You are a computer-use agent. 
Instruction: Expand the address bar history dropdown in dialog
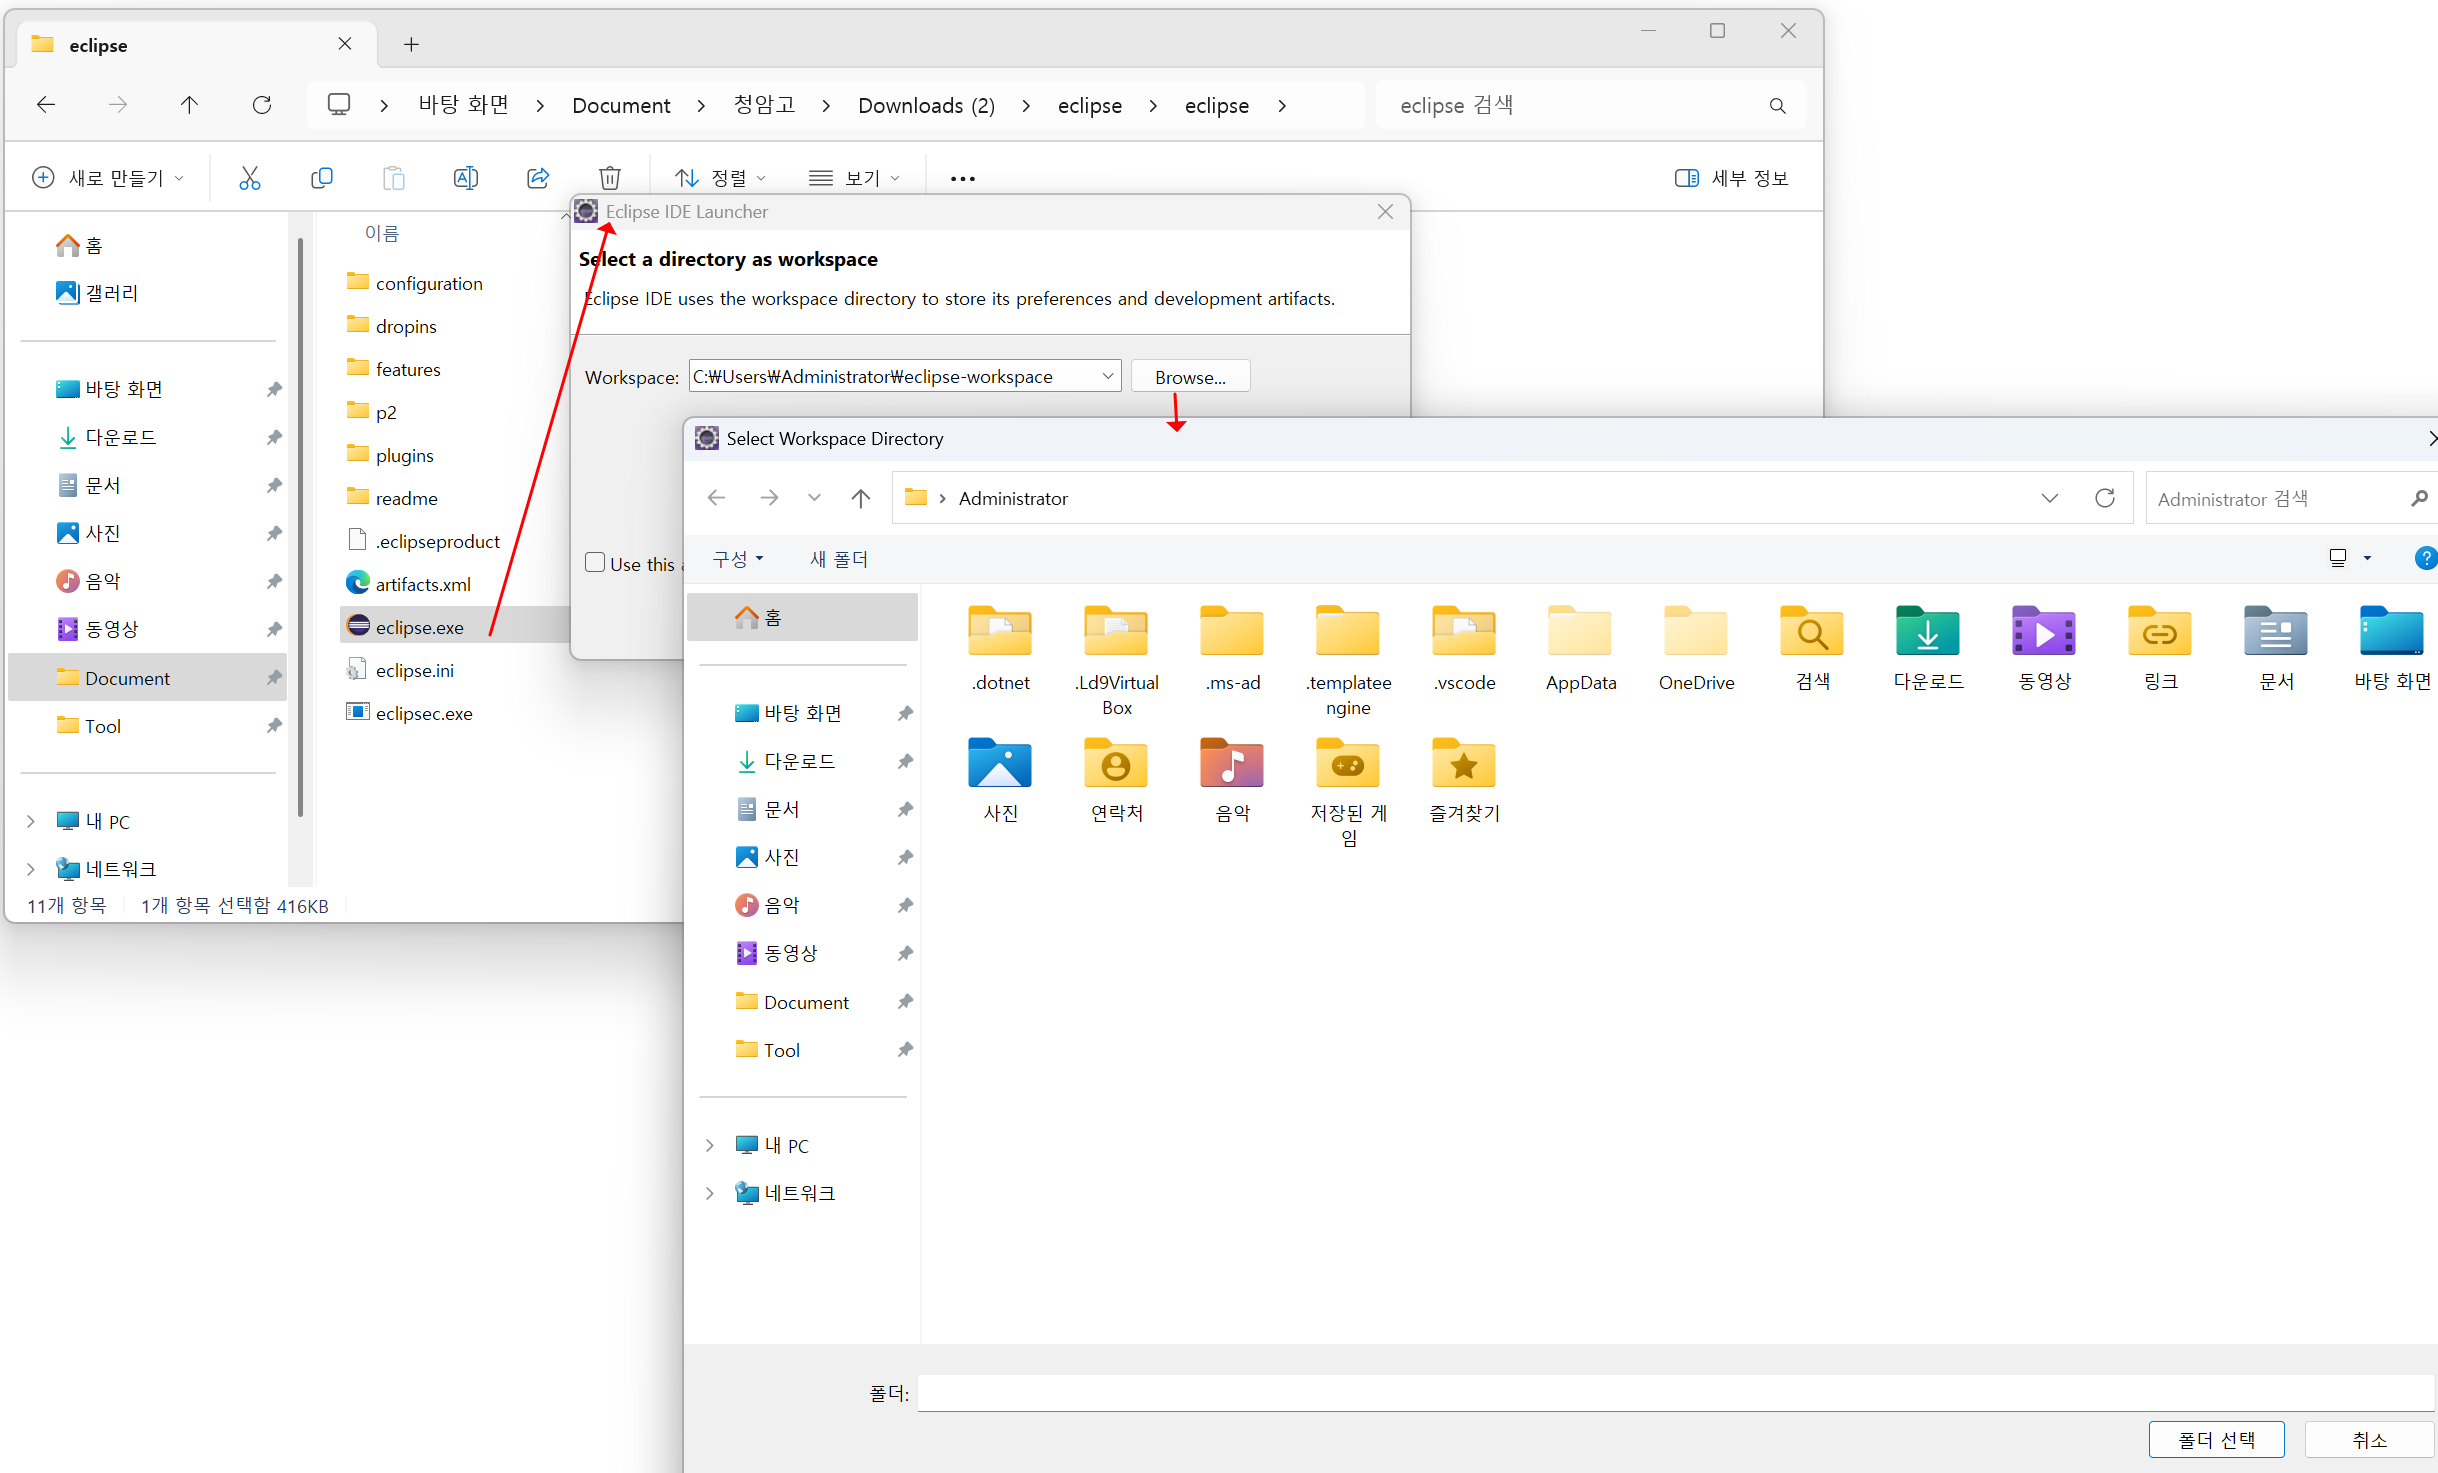coord(2049,498)
